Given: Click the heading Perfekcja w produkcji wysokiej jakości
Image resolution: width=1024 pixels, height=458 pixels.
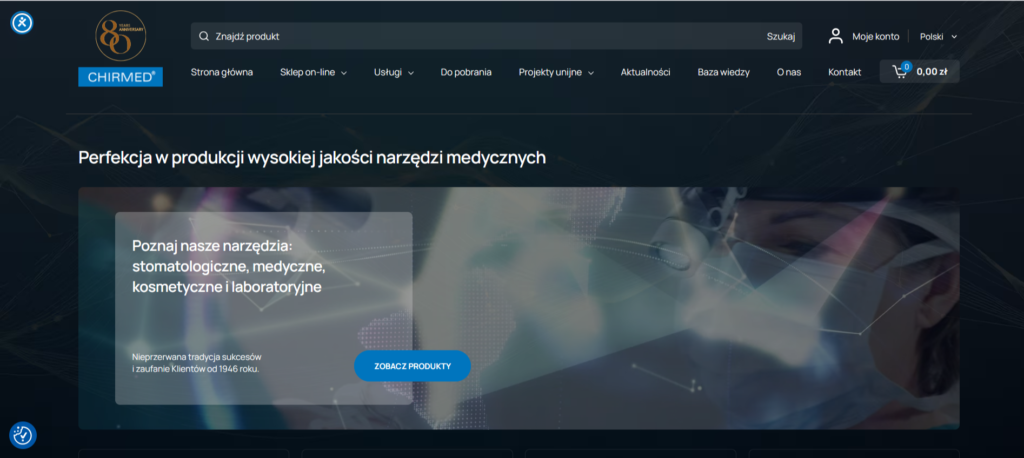Looking at the screenshot, I should point(312,158).
